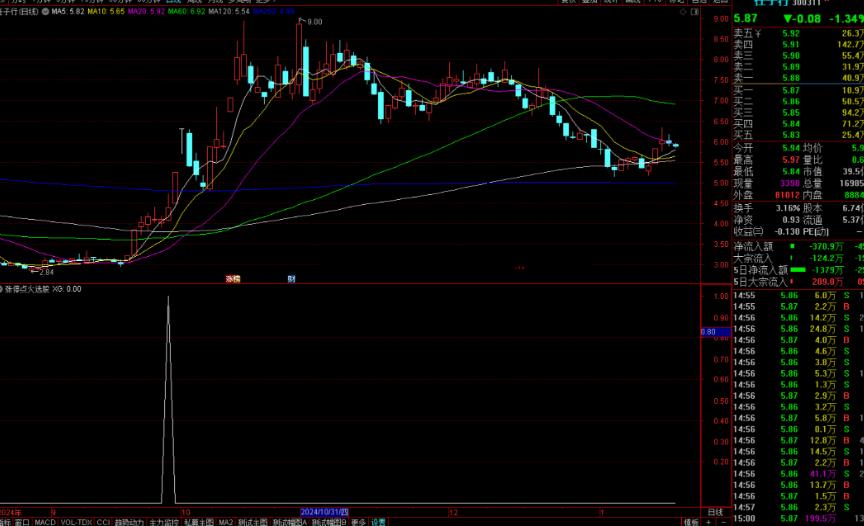Screen dimensions: 864x526
Task: Click the 大宗流入 -124.2万 row
Action: (x=798, y=258)
